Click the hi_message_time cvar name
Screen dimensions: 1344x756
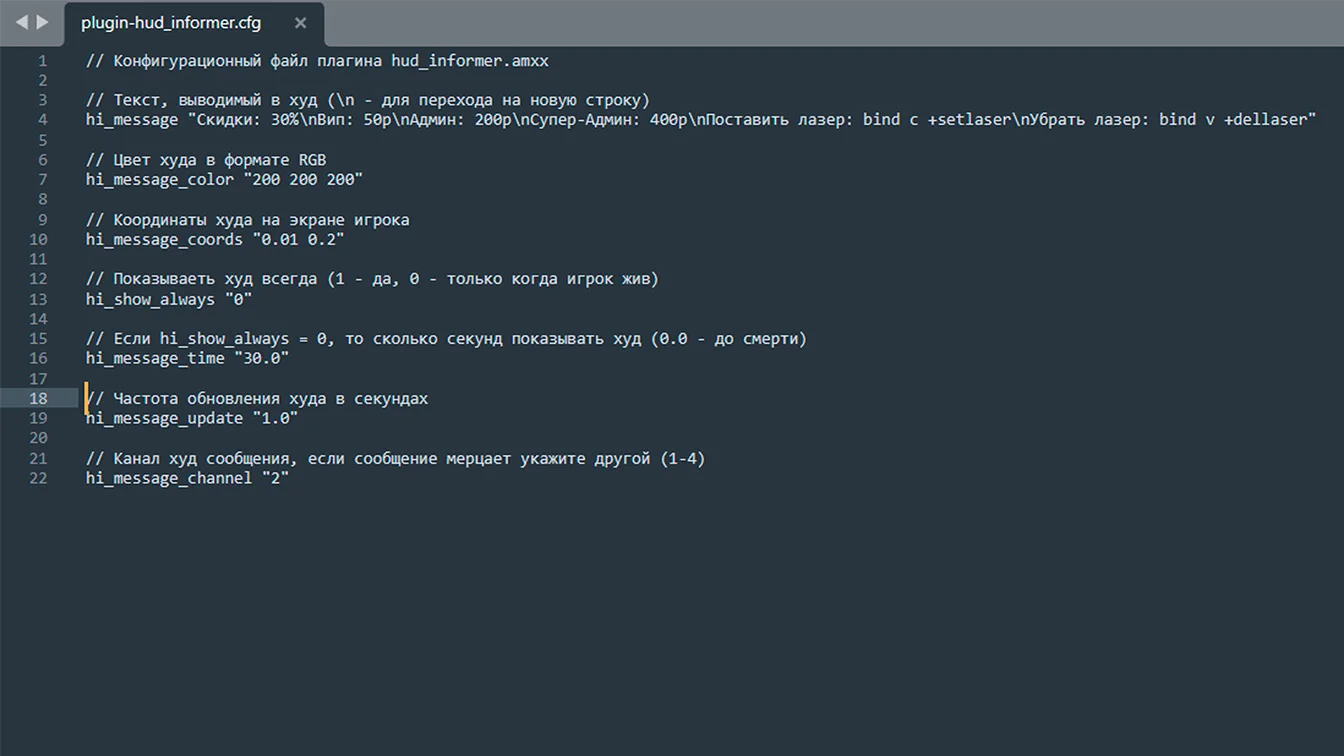point(155,359)
